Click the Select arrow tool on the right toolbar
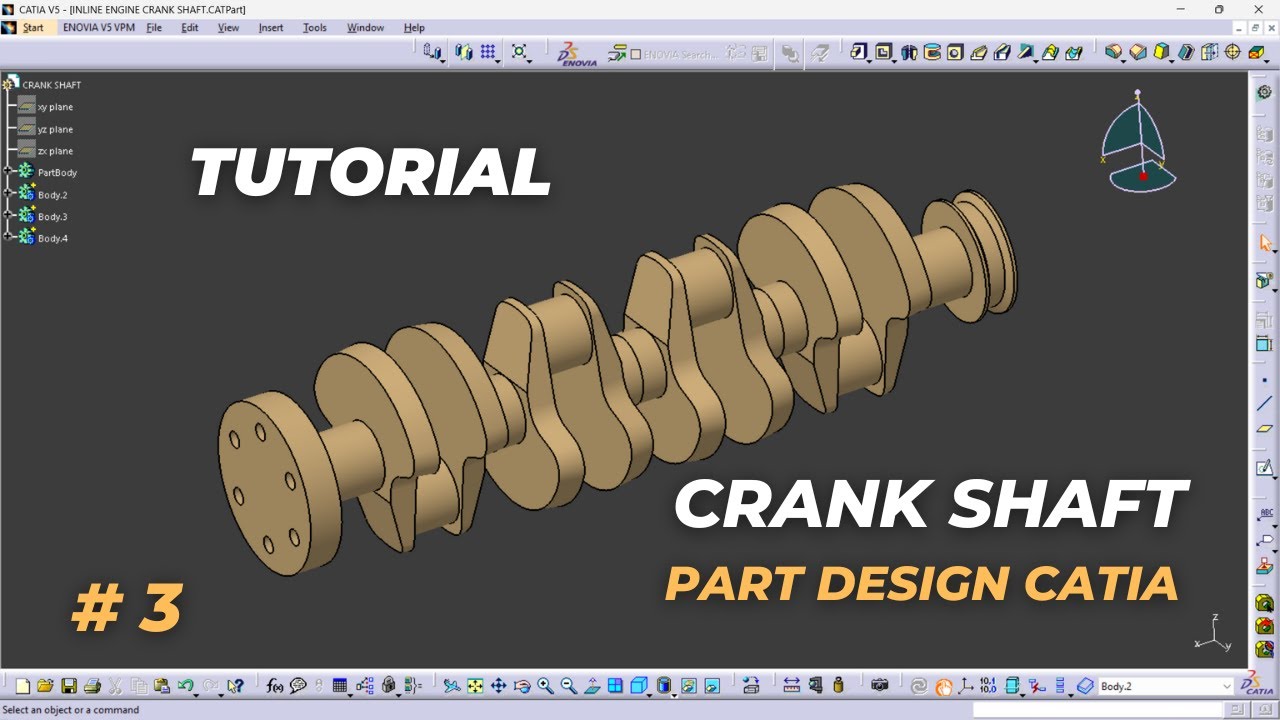This screenshot has height=720, width=1280. [x=1264, y=243]
